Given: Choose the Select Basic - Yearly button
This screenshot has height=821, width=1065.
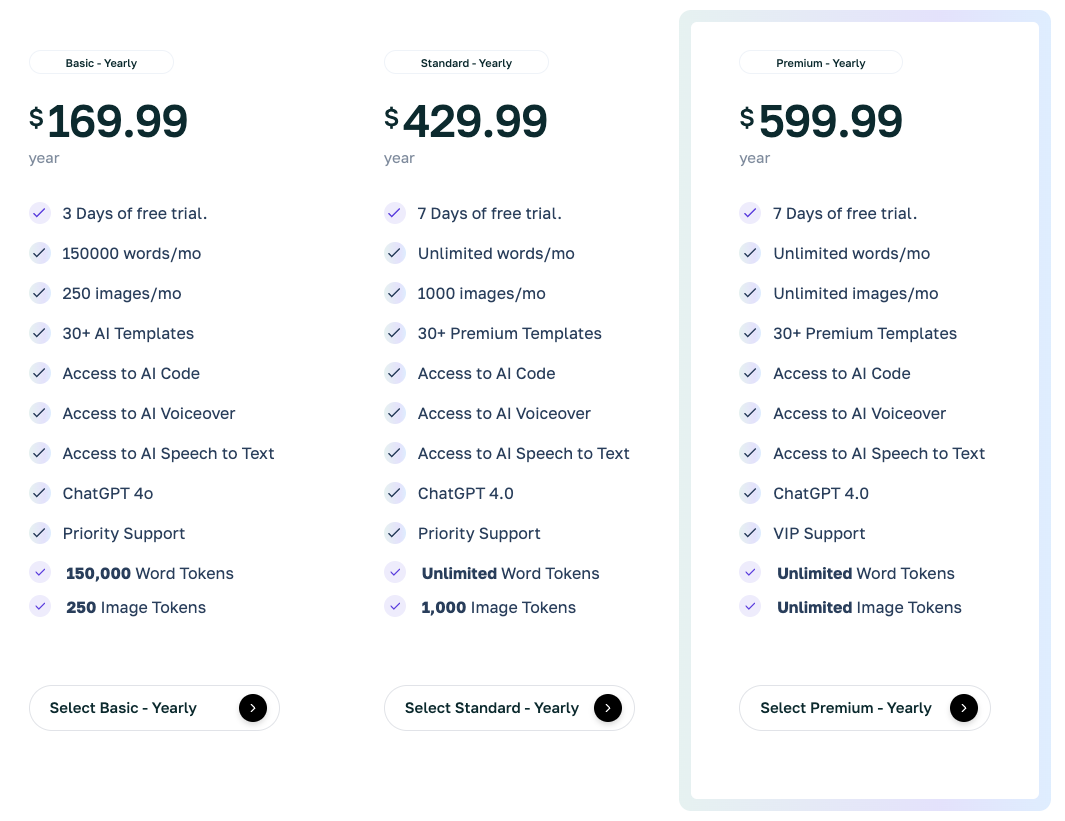Looking at the screenshot, I should (x=124, y=708).
